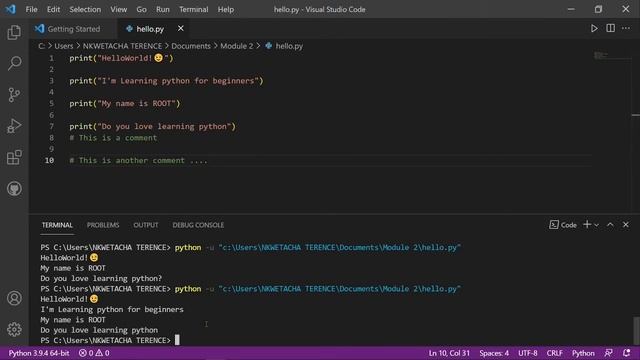Image resolution: width=640 pixels, height=360 pixels.
Task: Run the Python file with the play button
Action: coord(594,29)
